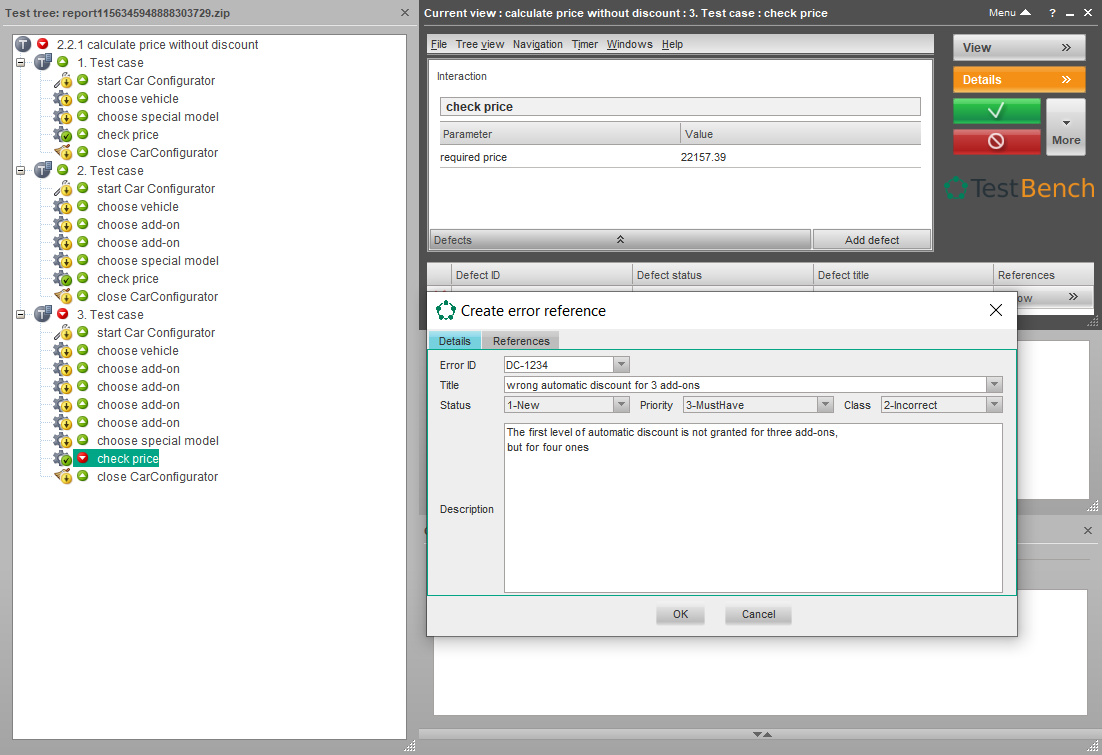Click TestBench logo icon in error dialog title
The height and width of the screenshot is (755, 1102).
coord(446,310)
